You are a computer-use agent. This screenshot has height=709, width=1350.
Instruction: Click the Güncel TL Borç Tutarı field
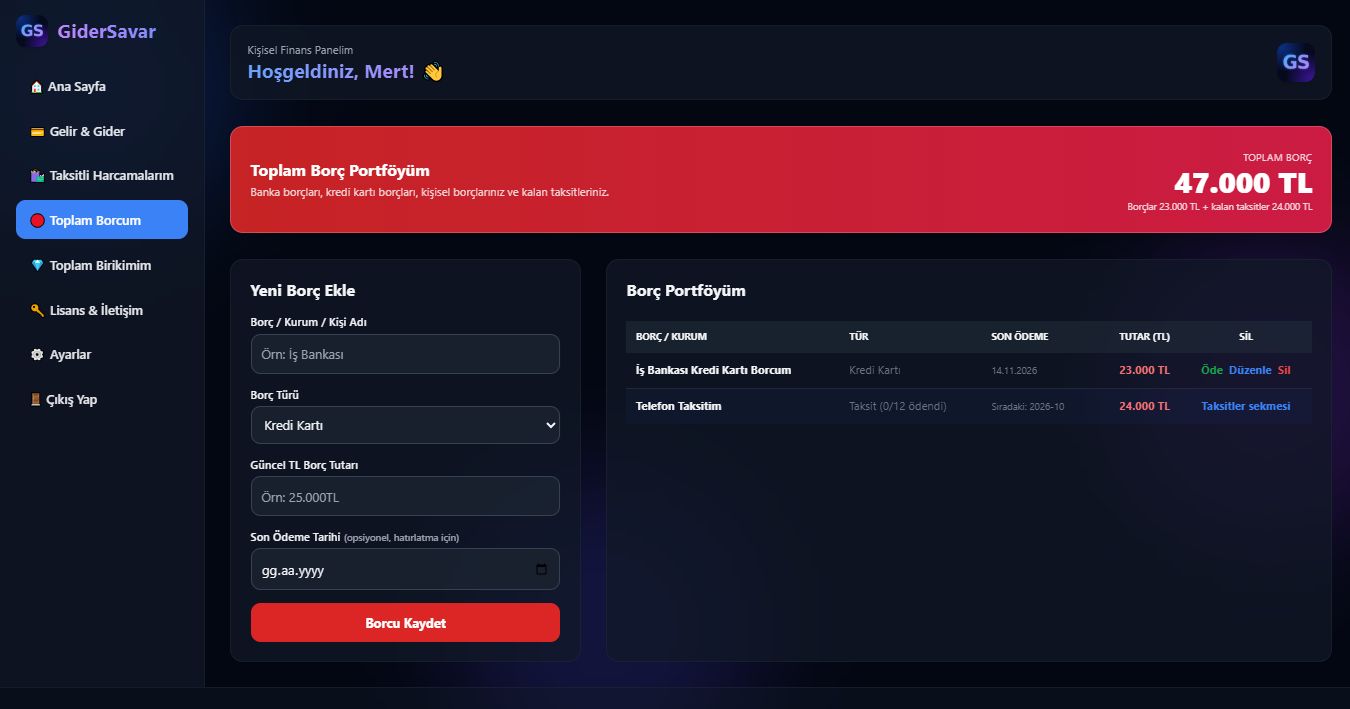[x=405, y=497]
